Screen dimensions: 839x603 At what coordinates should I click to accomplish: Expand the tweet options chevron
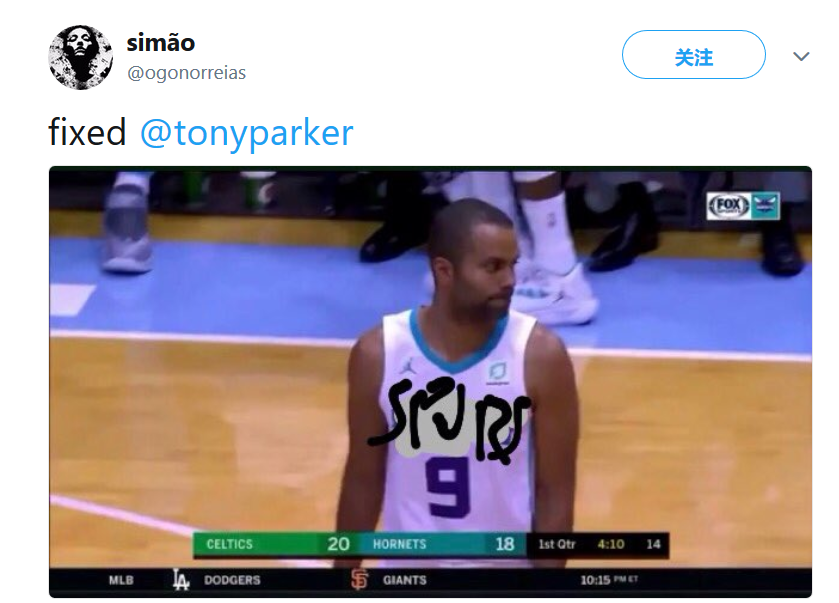800,56
